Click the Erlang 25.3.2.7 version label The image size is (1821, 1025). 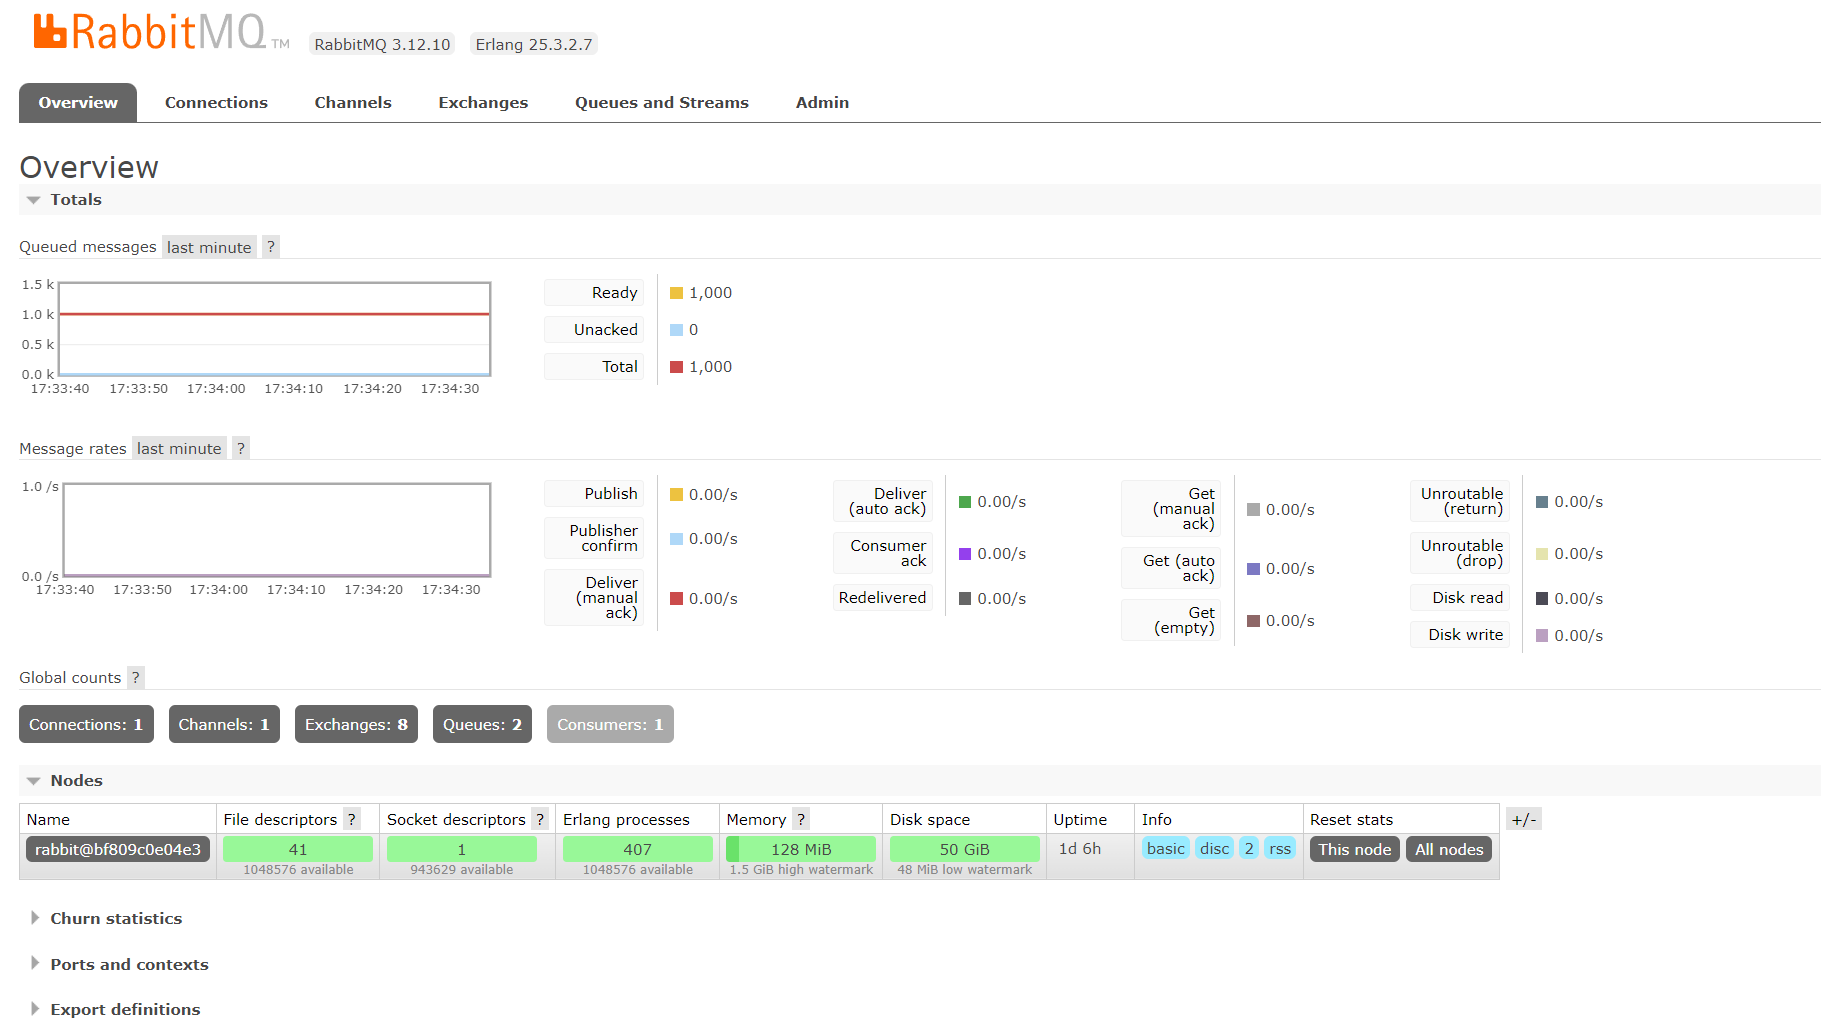tap(534, 44)
